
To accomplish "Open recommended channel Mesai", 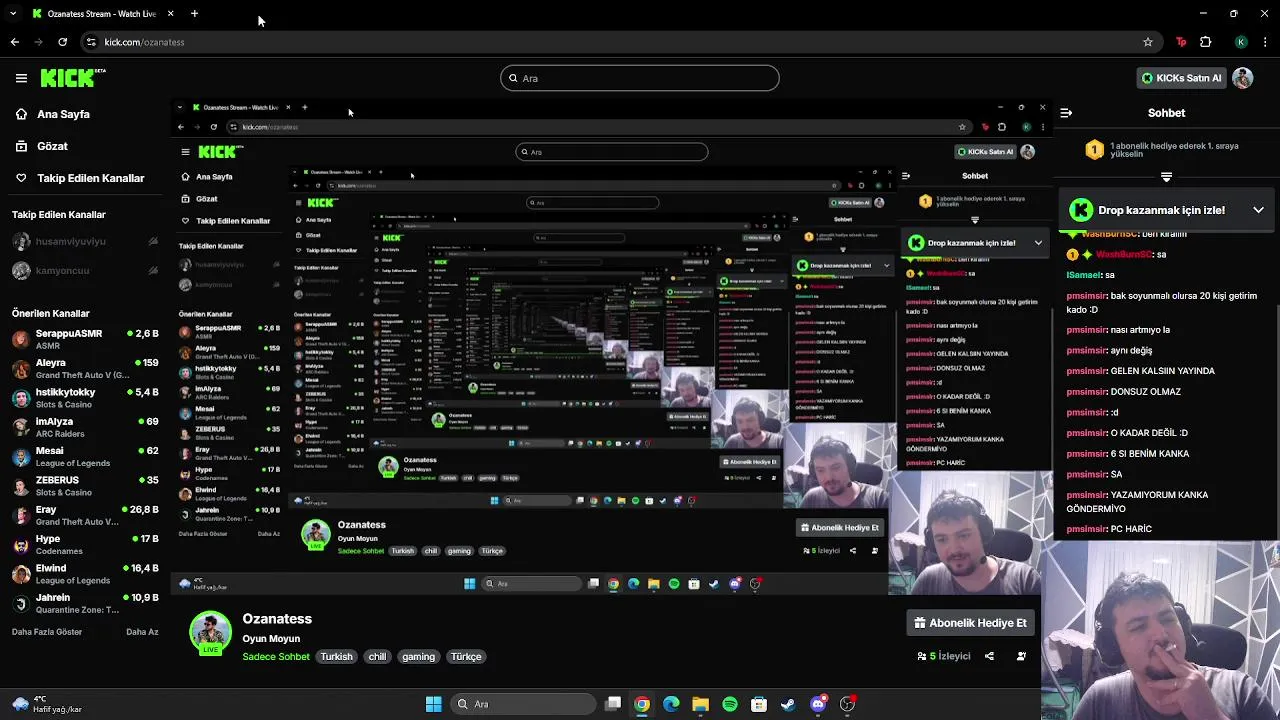I will point(85,456).
